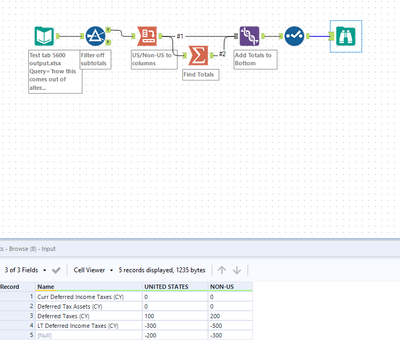Image resolution: width=400 pixels, height=360 pixels.
Task: Click the checkmark apply icon in results toolbar
Action: (x=56, y=270)
